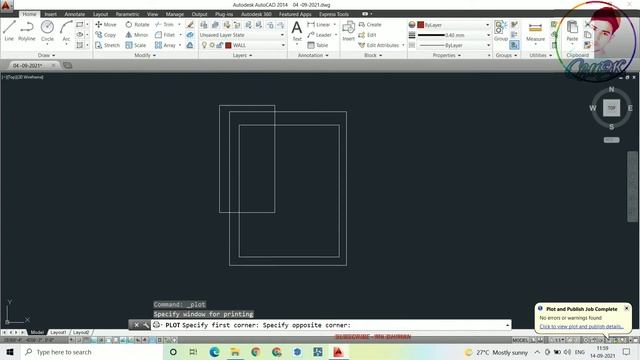Click Windows search box
Image resolution: width=640 pixels, height=360 pixels.
pyautogui.click(x=92, y=352)
